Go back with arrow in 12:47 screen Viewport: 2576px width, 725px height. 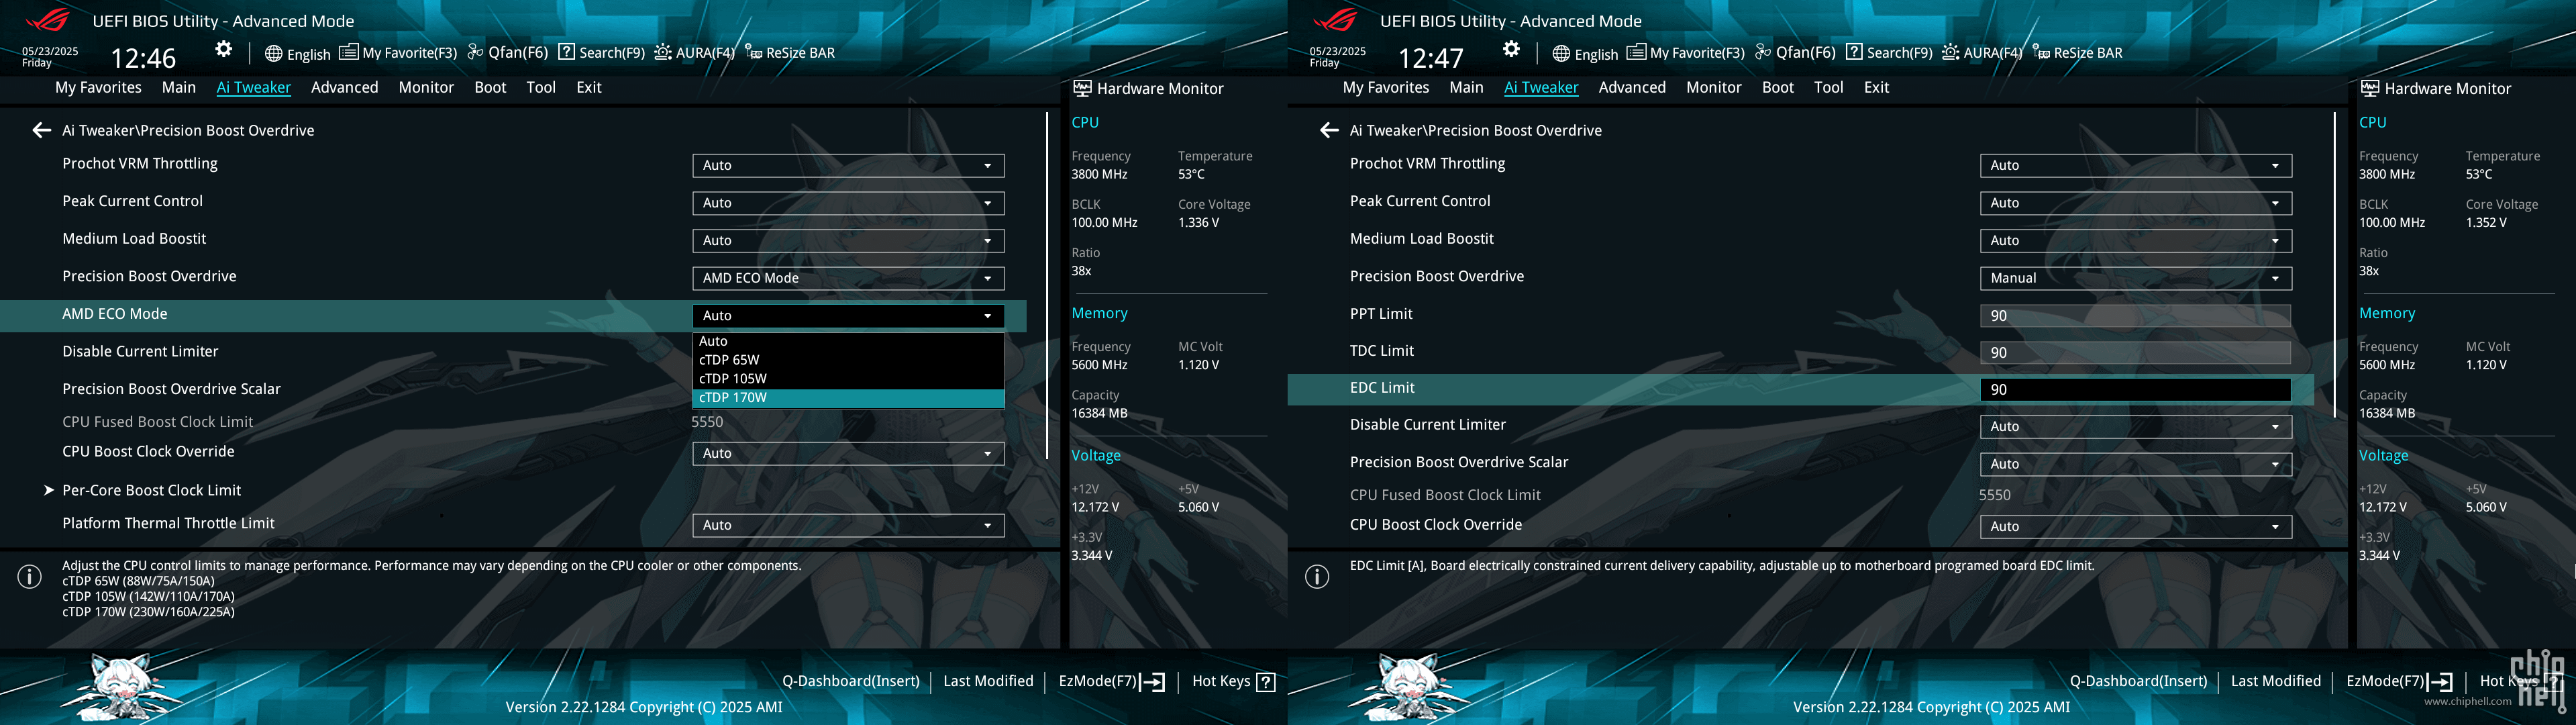coord(1329,130)
